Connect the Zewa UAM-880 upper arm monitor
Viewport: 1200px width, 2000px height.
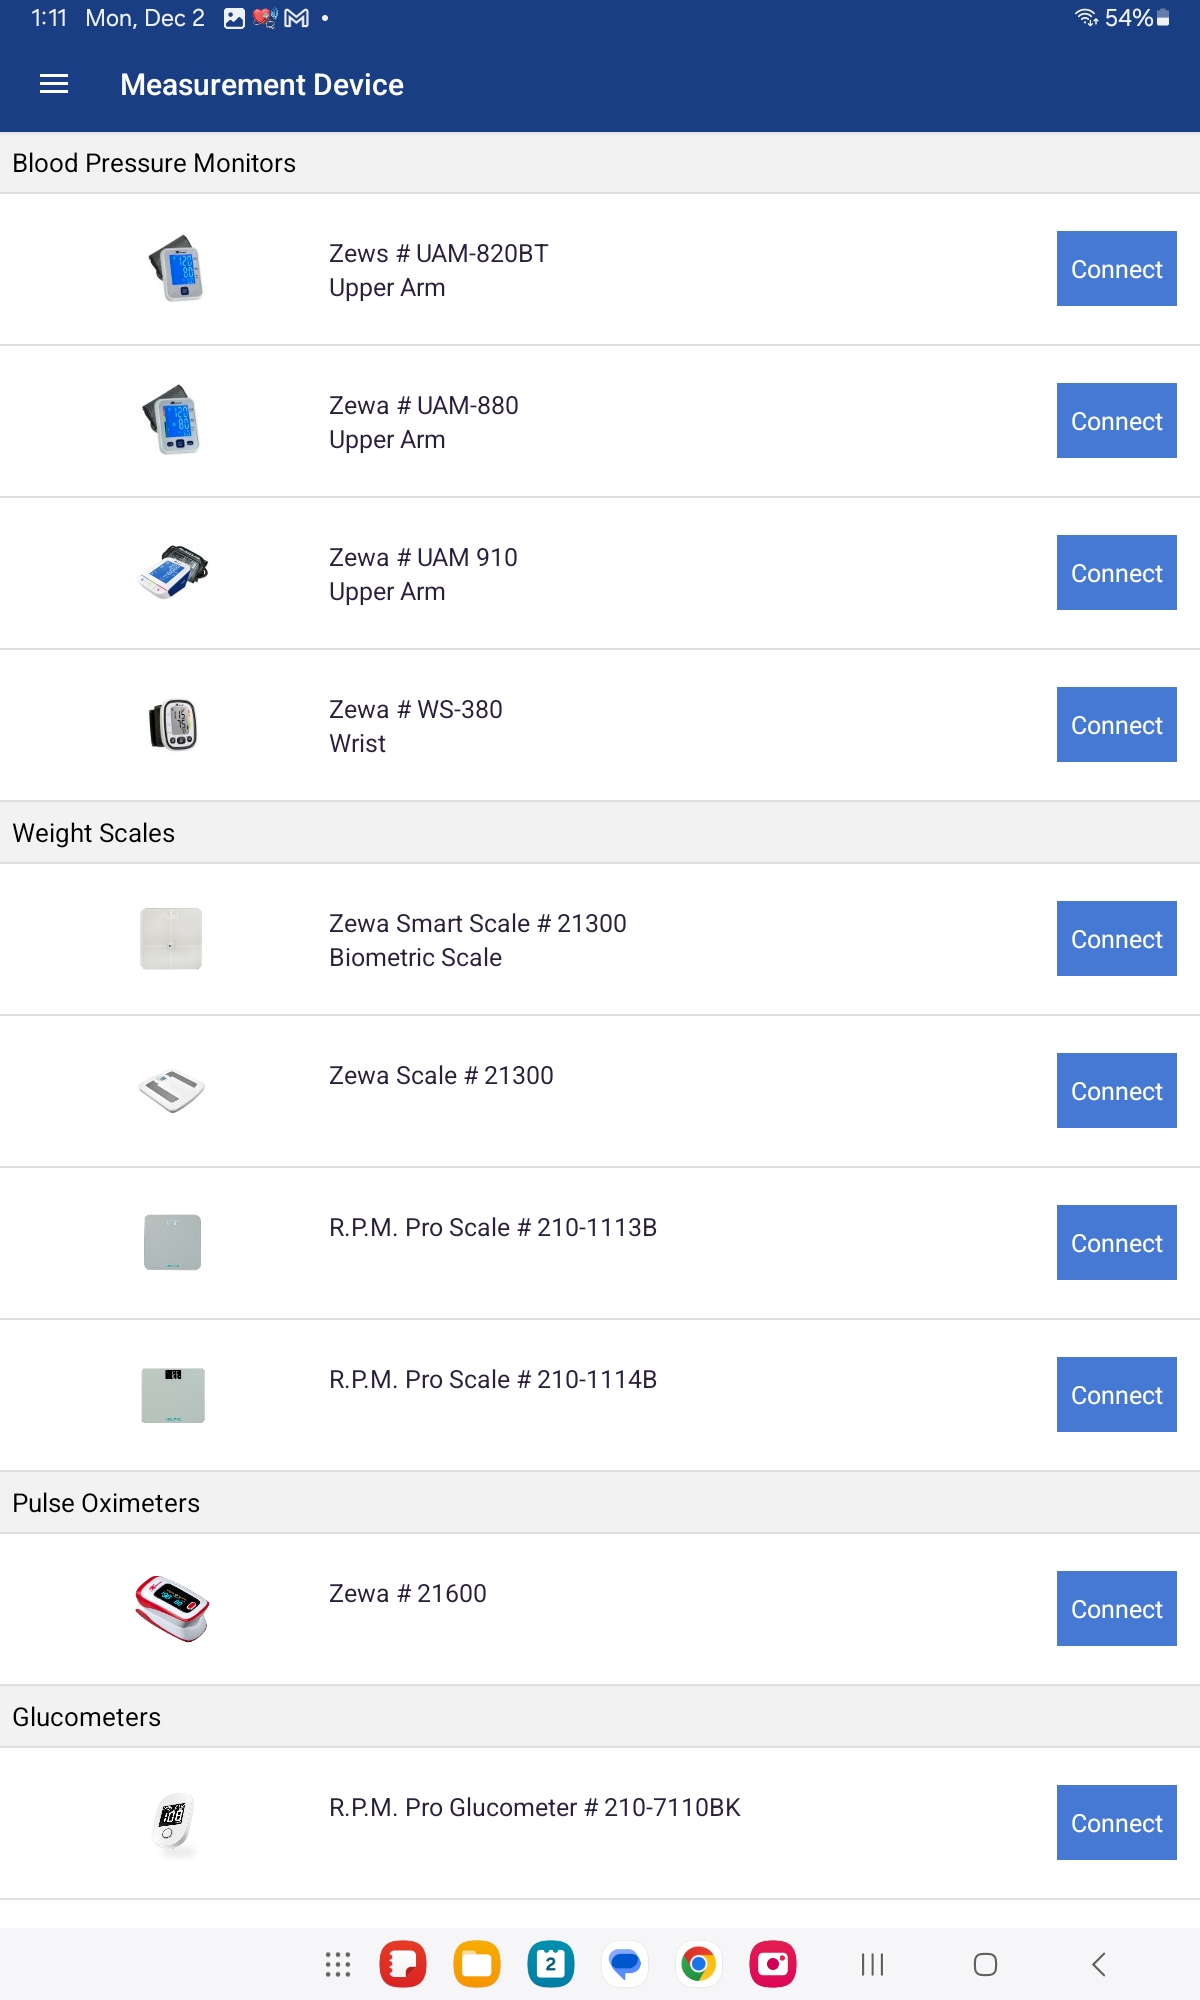click(x=1116, y=421)
